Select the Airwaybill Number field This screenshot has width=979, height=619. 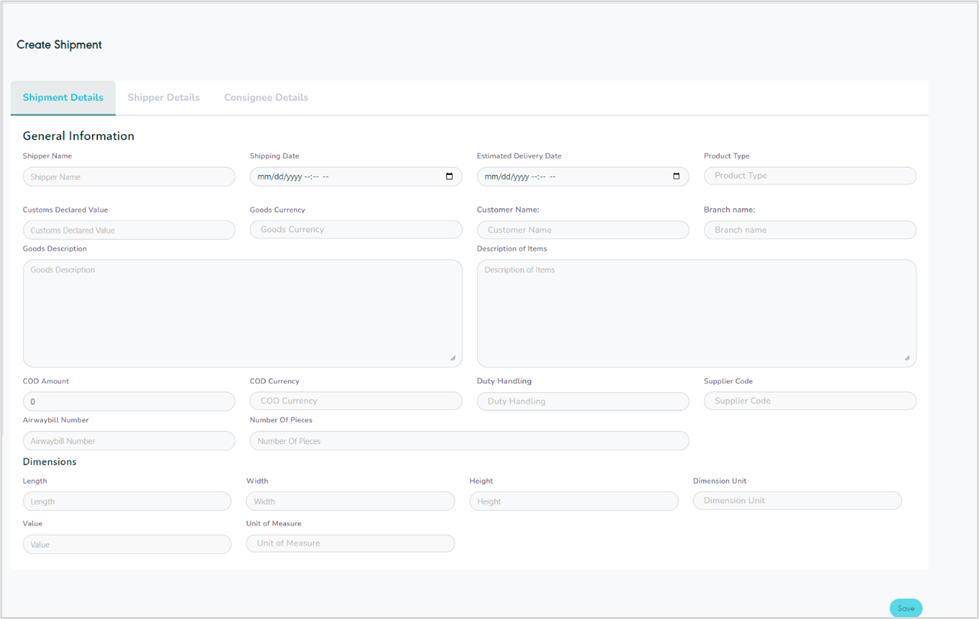point(129,441)
